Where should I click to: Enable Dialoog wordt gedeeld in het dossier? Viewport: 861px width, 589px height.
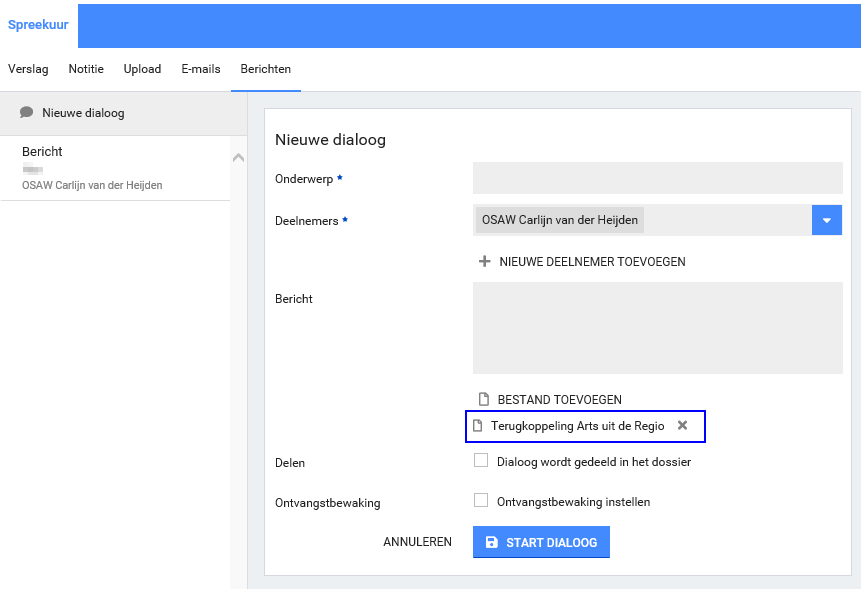(x=481, y=461)
